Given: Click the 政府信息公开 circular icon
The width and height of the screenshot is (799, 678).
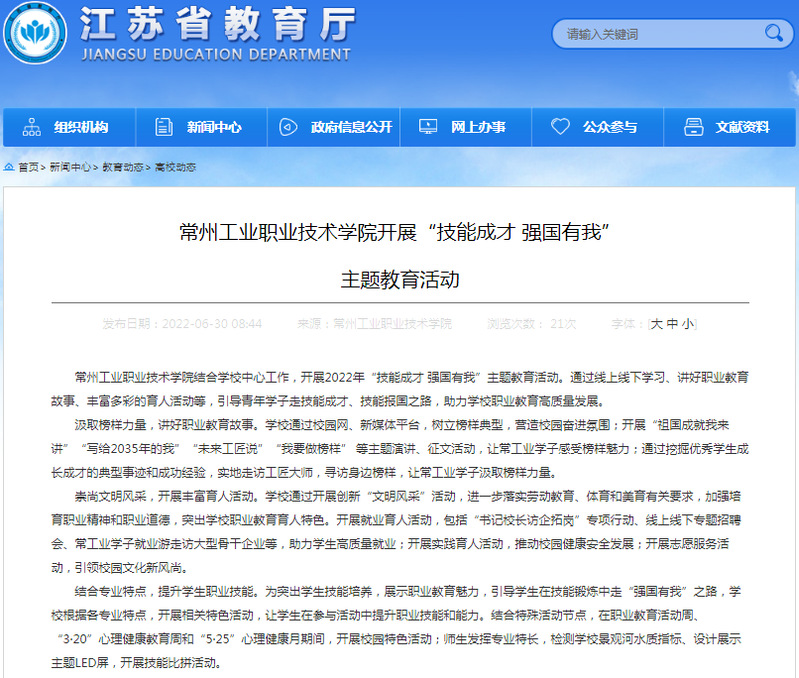Looking at the screenshot, I should [x=288, y=127].
